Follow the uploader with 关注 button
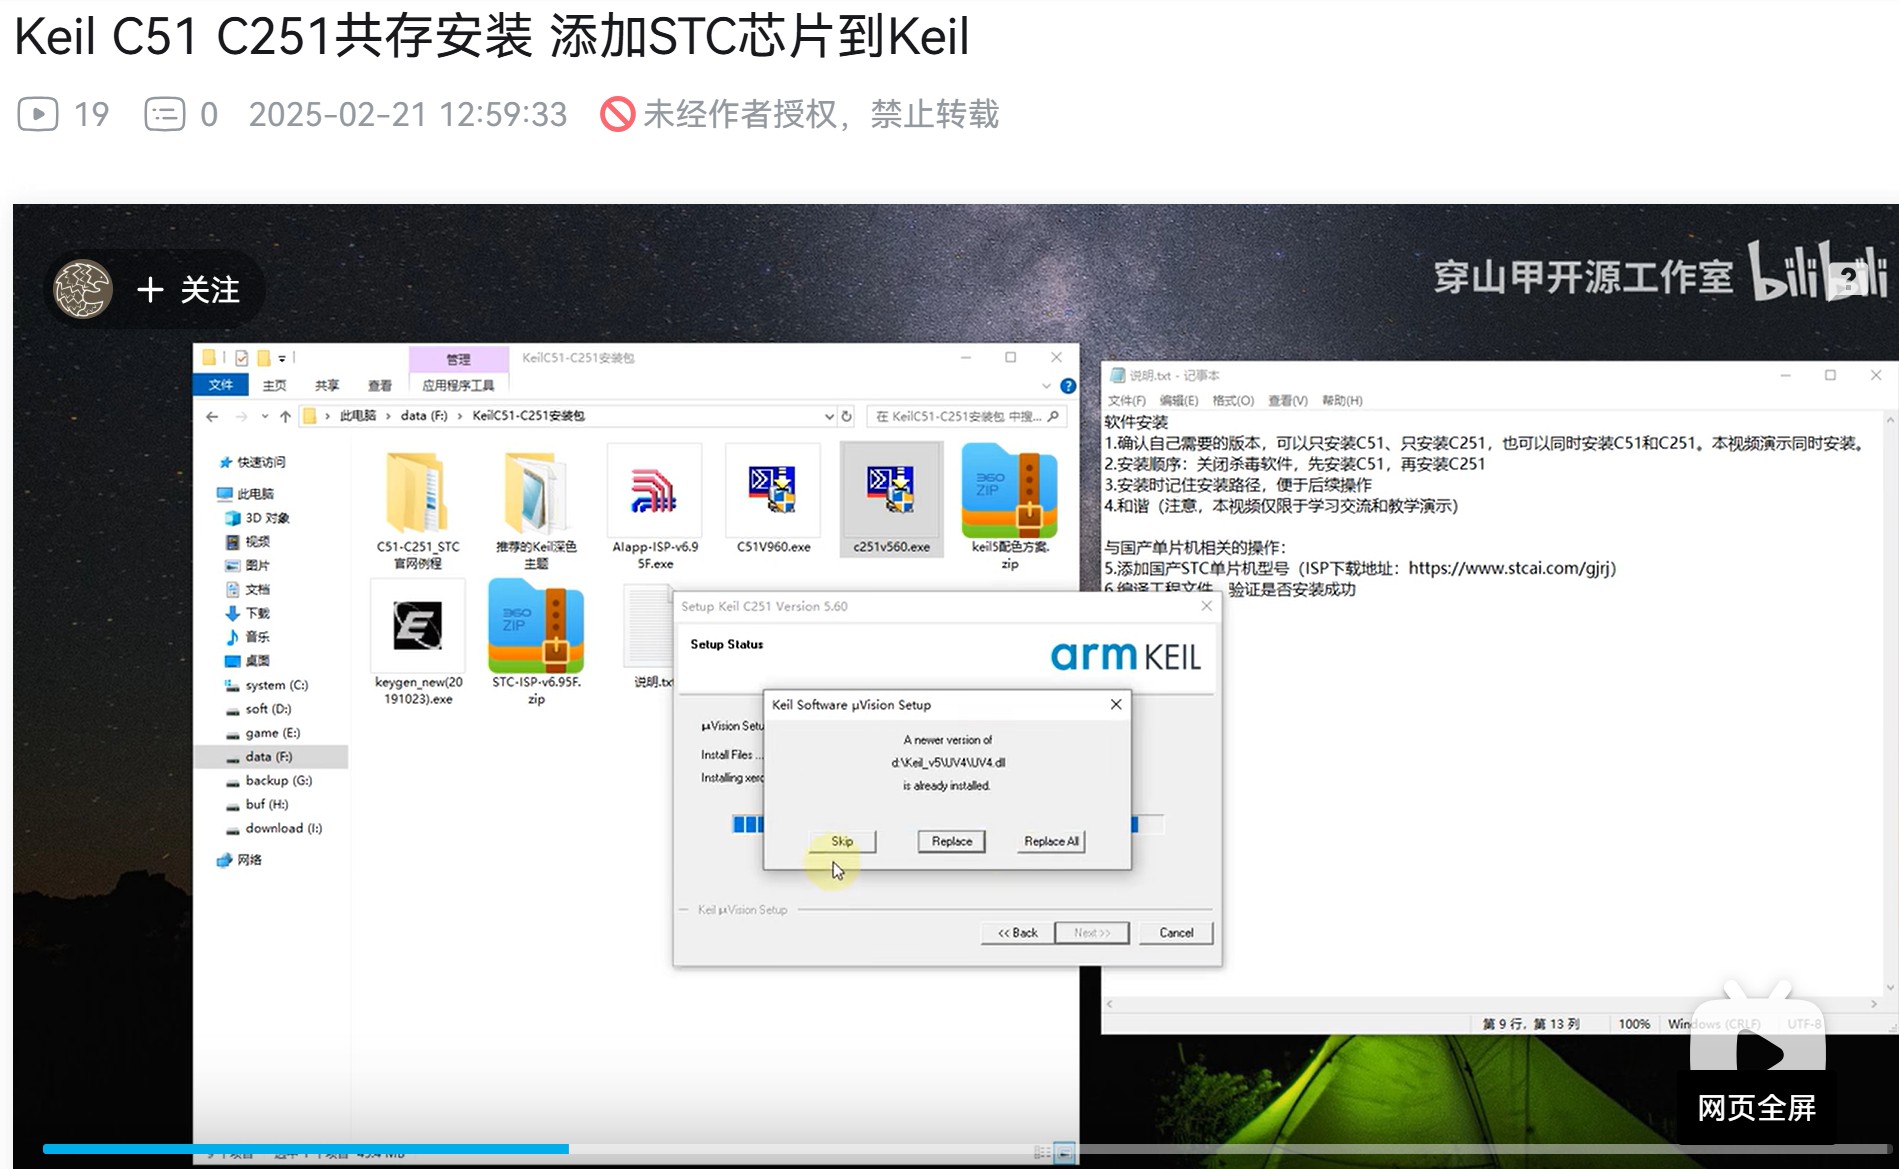This screenshot has width=1899, height=1169. pyautogui.click(x=188, y=290)
